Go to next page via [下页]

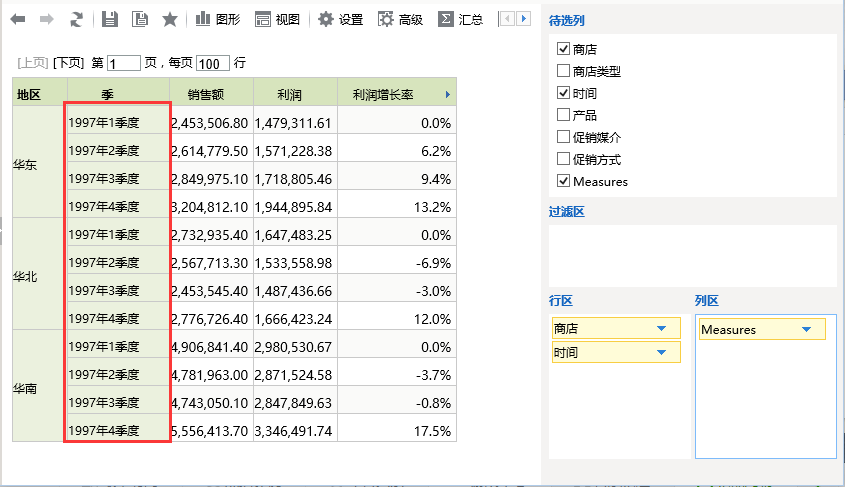tap(68, 63)
